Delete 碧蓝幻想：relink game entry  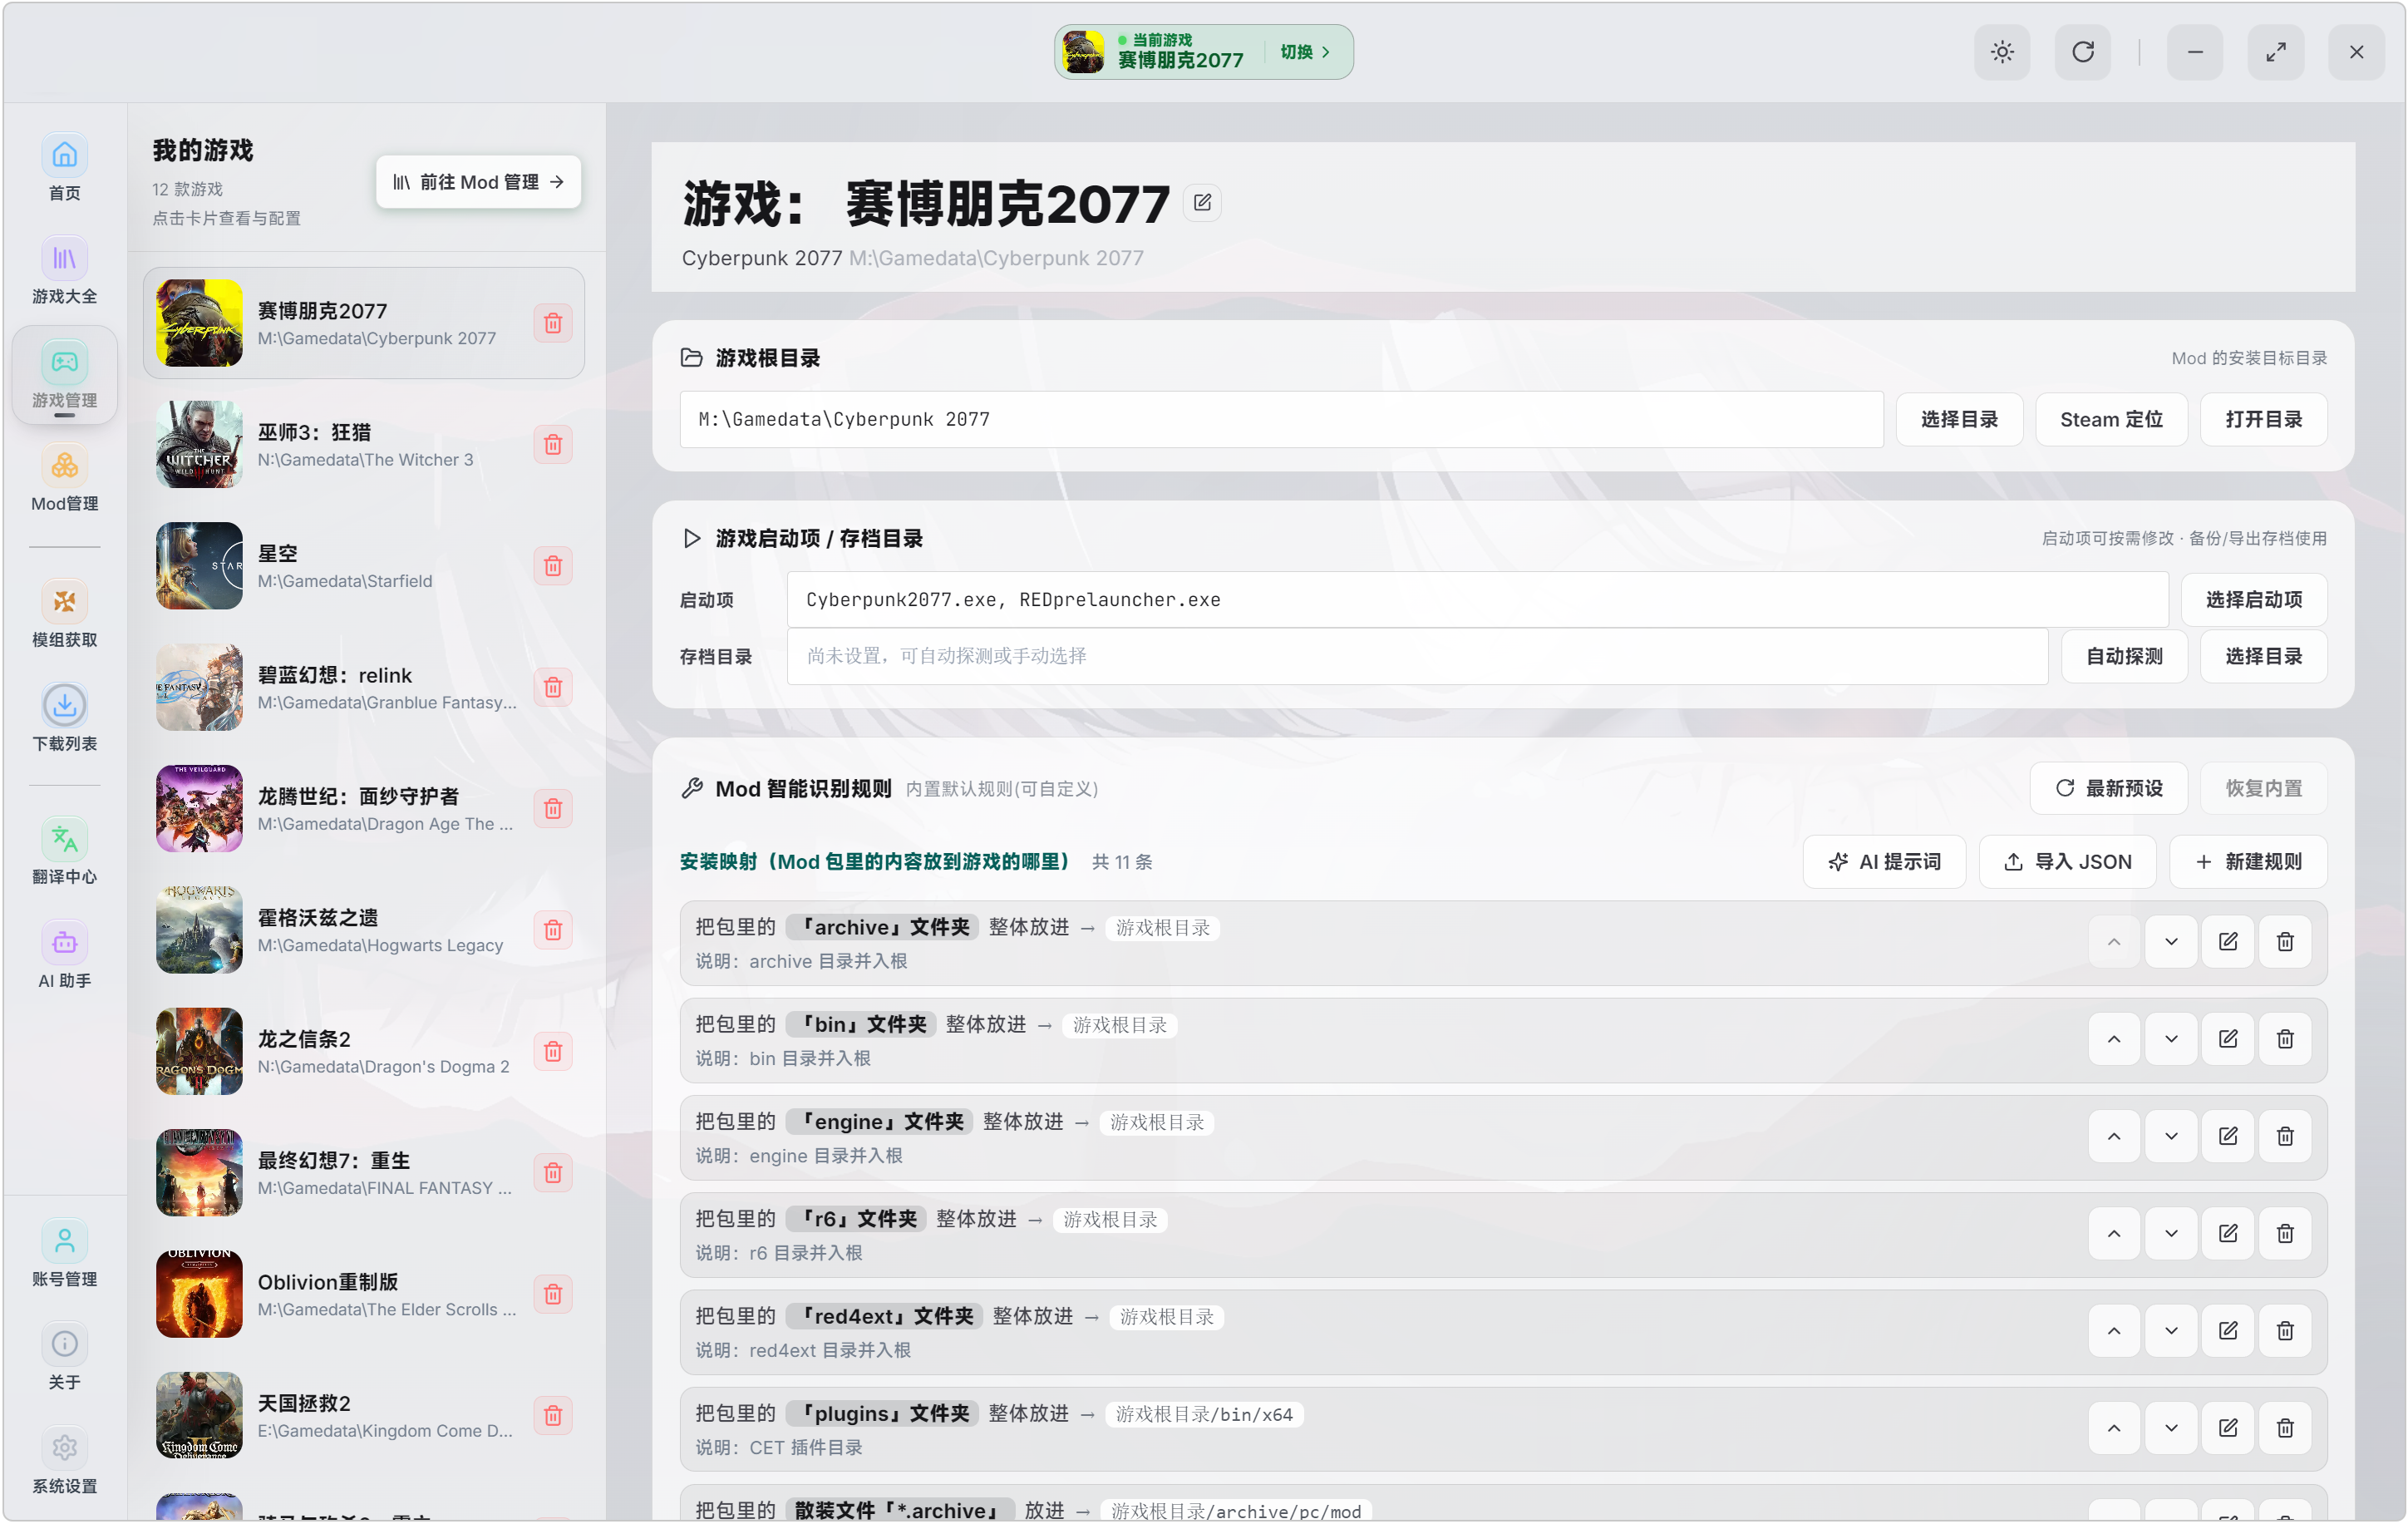(x=553, y=687)
